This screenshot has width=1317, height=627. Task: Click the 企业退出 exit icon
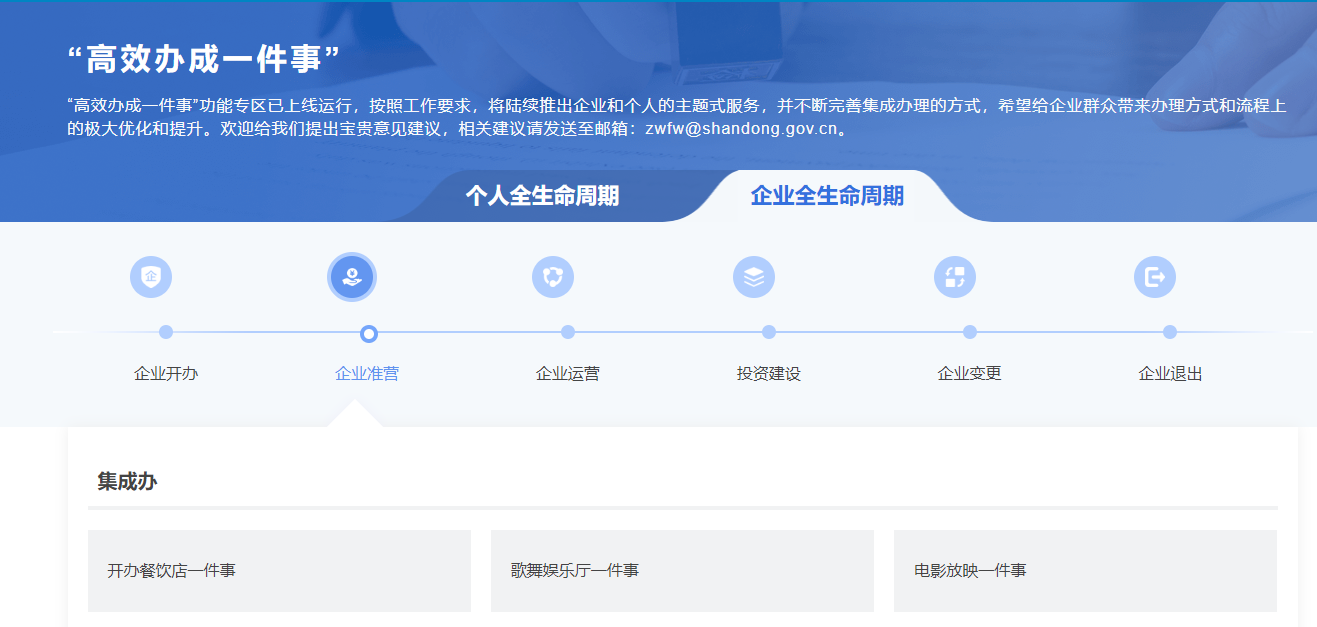pos(1155,277)
